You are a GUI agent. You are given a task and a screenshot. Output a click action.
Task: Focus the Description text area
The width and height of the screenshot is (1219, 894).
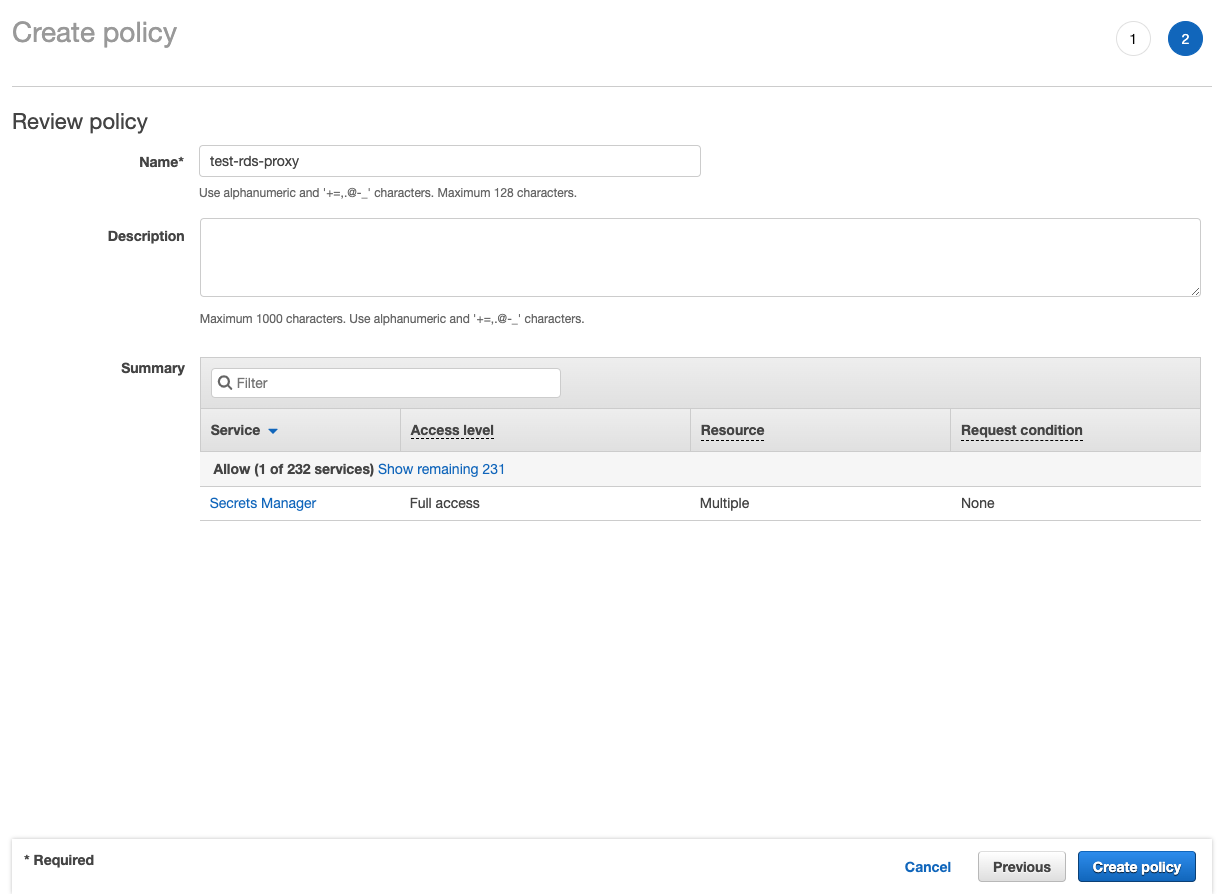tap(700, 257)
